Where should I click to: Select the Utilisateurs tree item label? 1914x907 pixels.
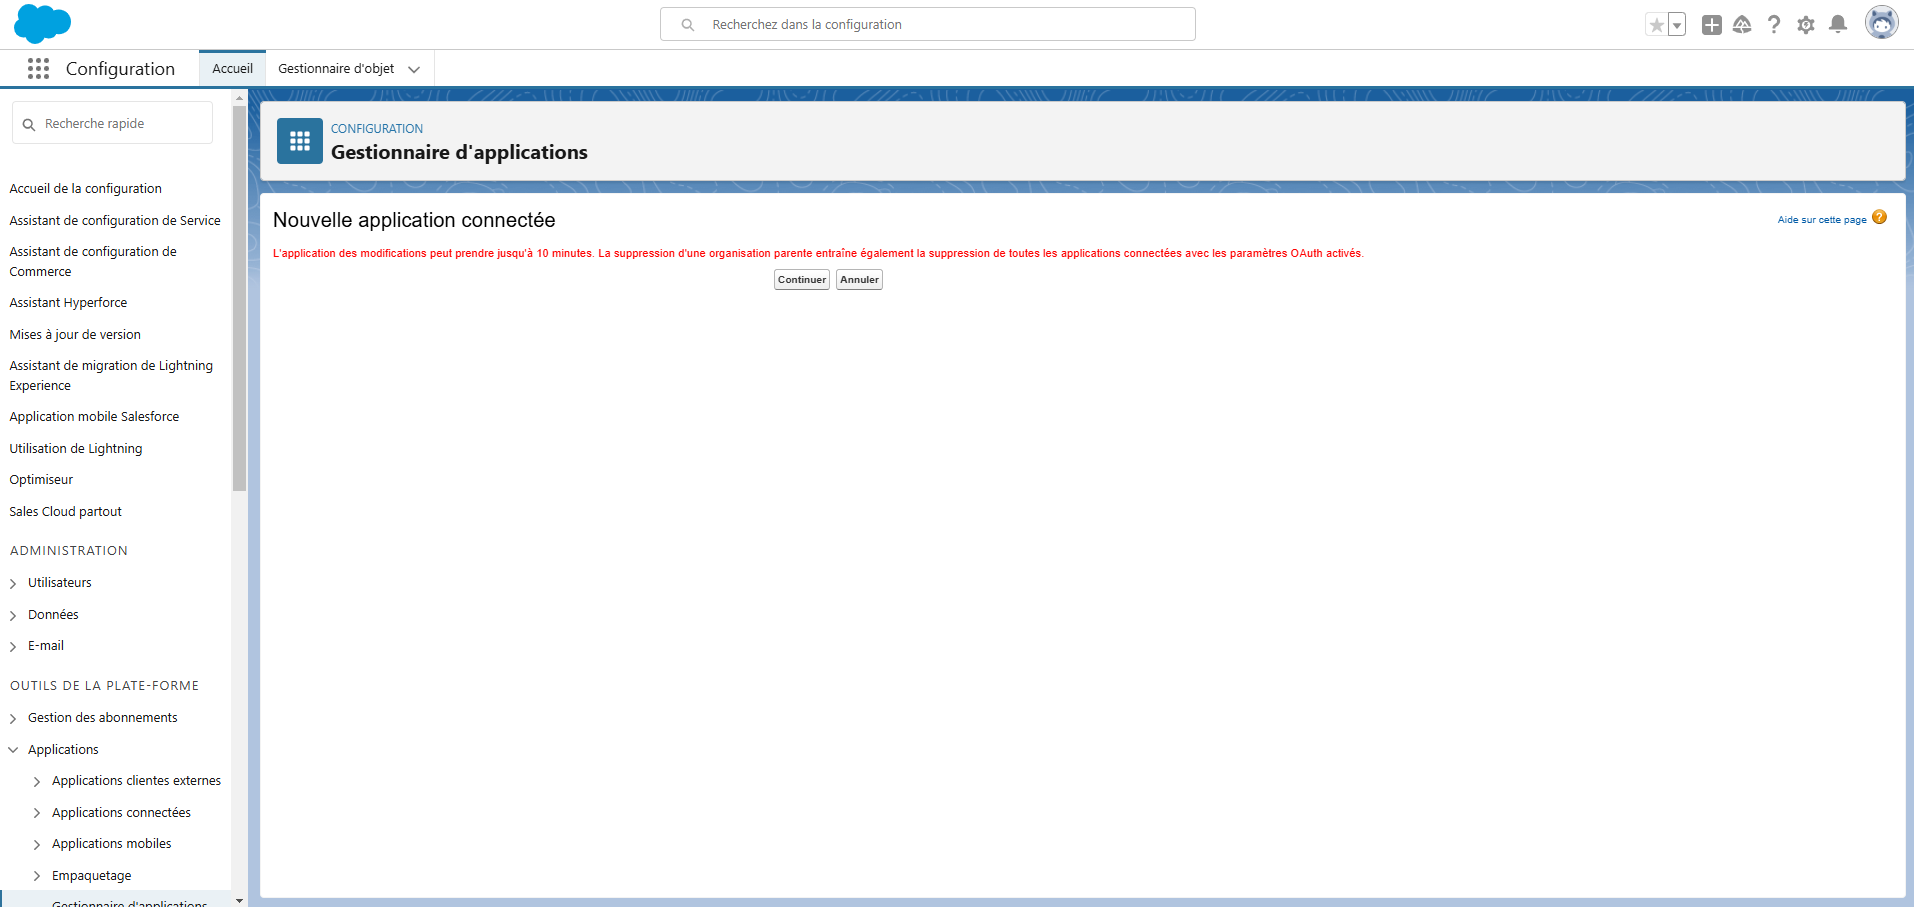click(59, 582)
